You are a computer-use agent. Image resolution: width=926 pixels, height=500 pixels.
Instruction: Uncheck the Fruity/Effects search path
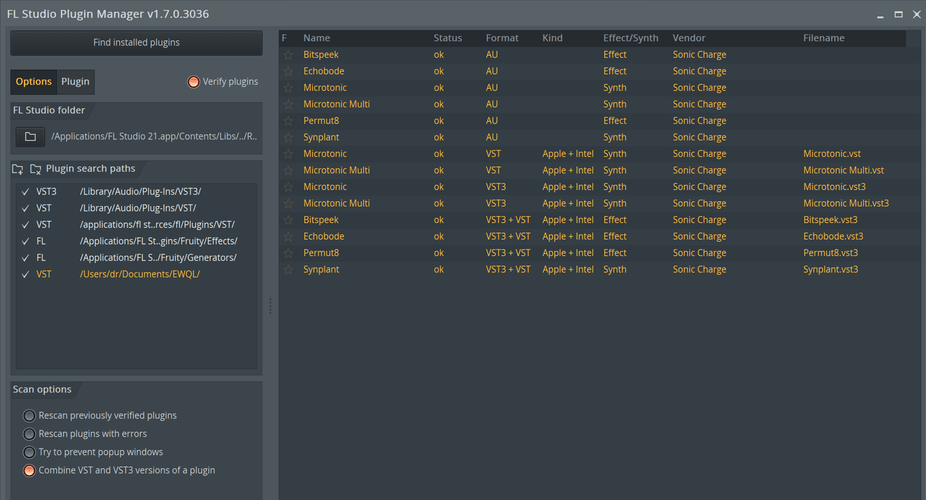[x=25, y=241]
